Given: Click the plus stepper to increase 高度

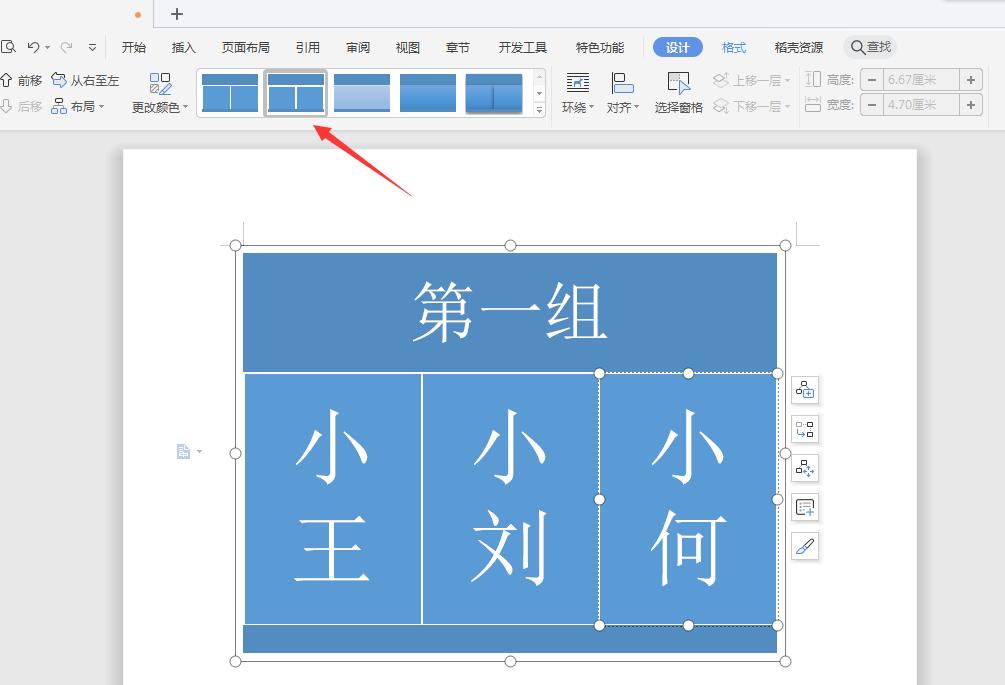Looking at the screenshot, I should click(970, 78).
